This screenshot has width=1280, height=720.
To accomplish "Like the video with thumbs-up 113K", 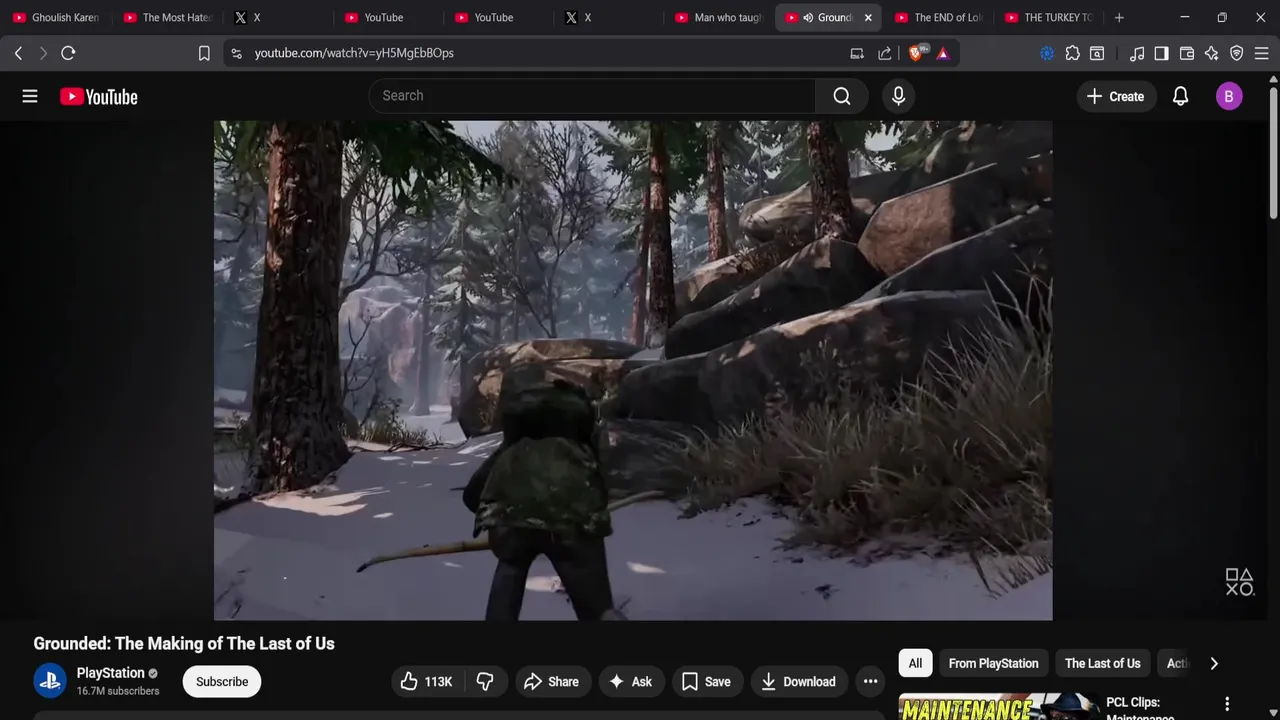I will [427, 682].
